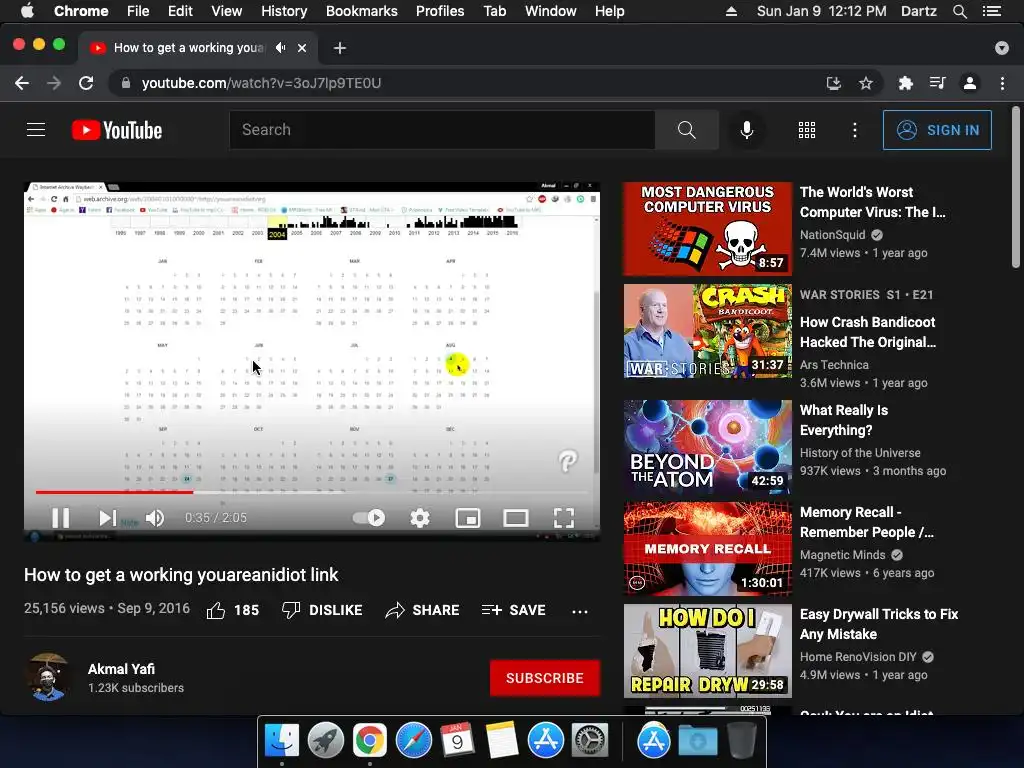The width and height of the screenshot is (1024, 768).
Task: Open the History menu
Action: pyautogui.click(x=284, y=11)
